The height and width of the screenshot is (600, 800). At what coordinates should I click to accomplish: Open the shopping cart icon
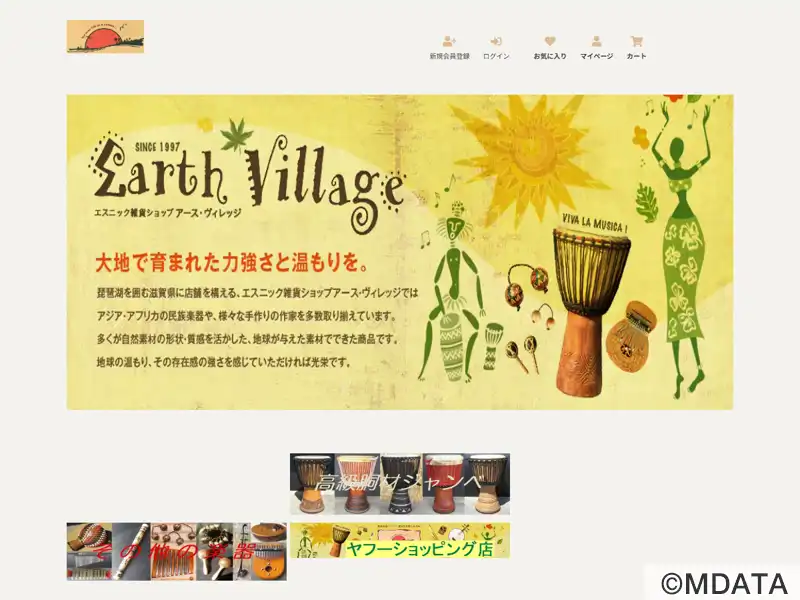636,41
